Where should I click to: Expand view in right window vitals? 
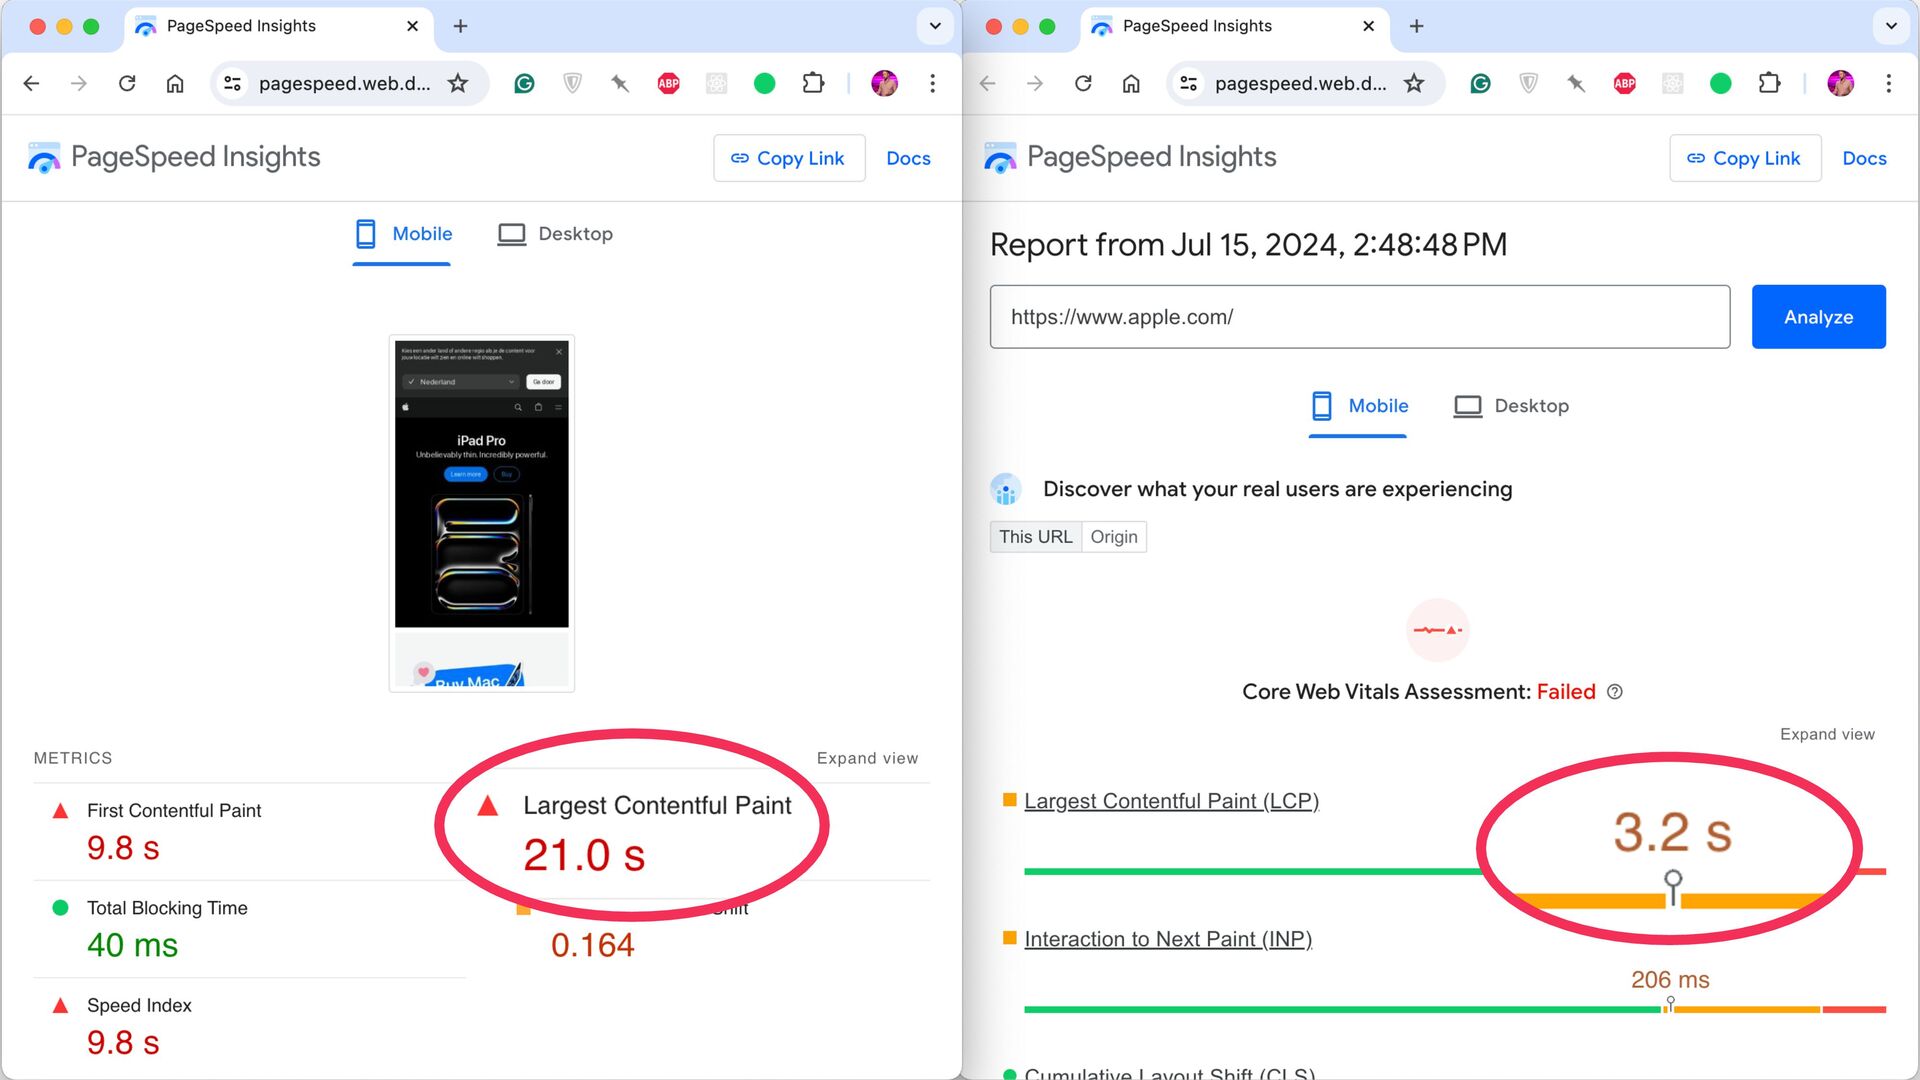[1827, 734]
